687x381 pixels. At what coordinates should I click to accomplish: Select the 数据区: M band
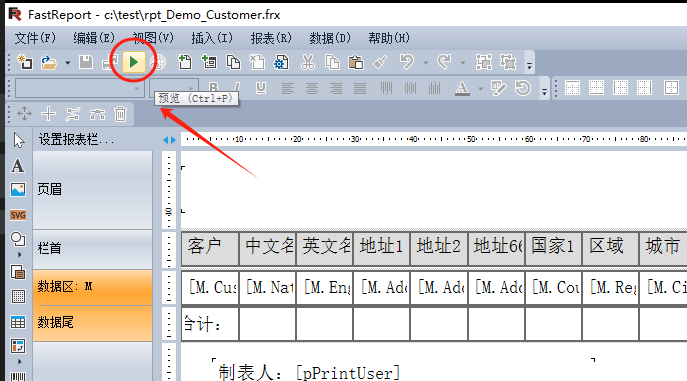pyautogui.click(x=93, y=287)
